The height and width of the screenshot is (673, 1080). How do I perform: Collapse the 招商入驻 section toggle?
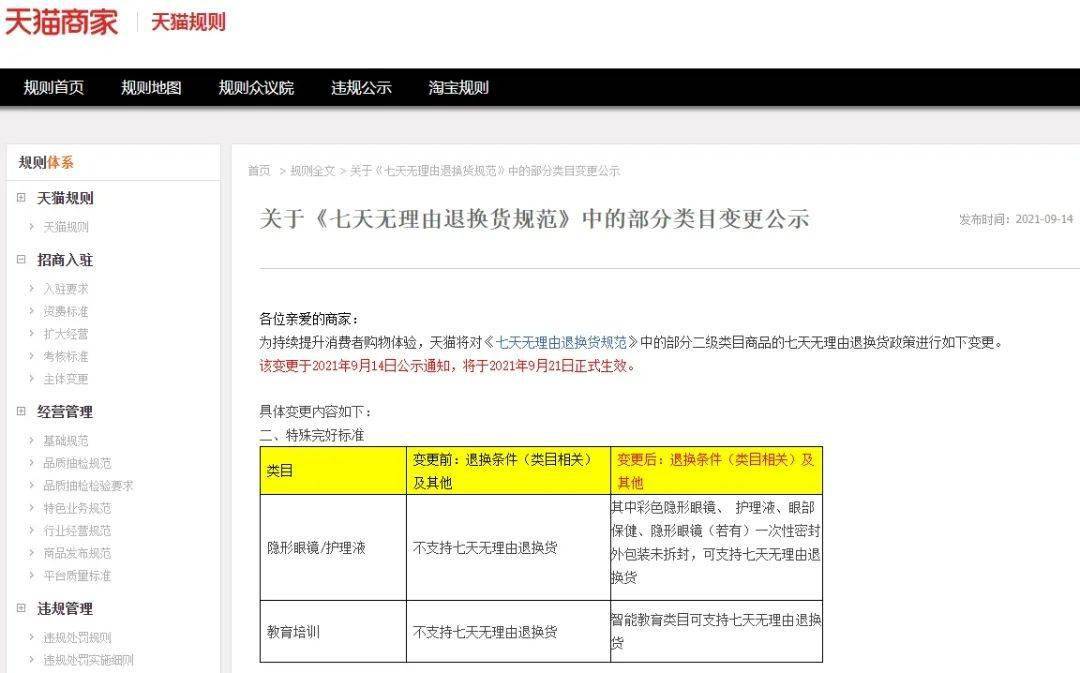click(21, 260)
